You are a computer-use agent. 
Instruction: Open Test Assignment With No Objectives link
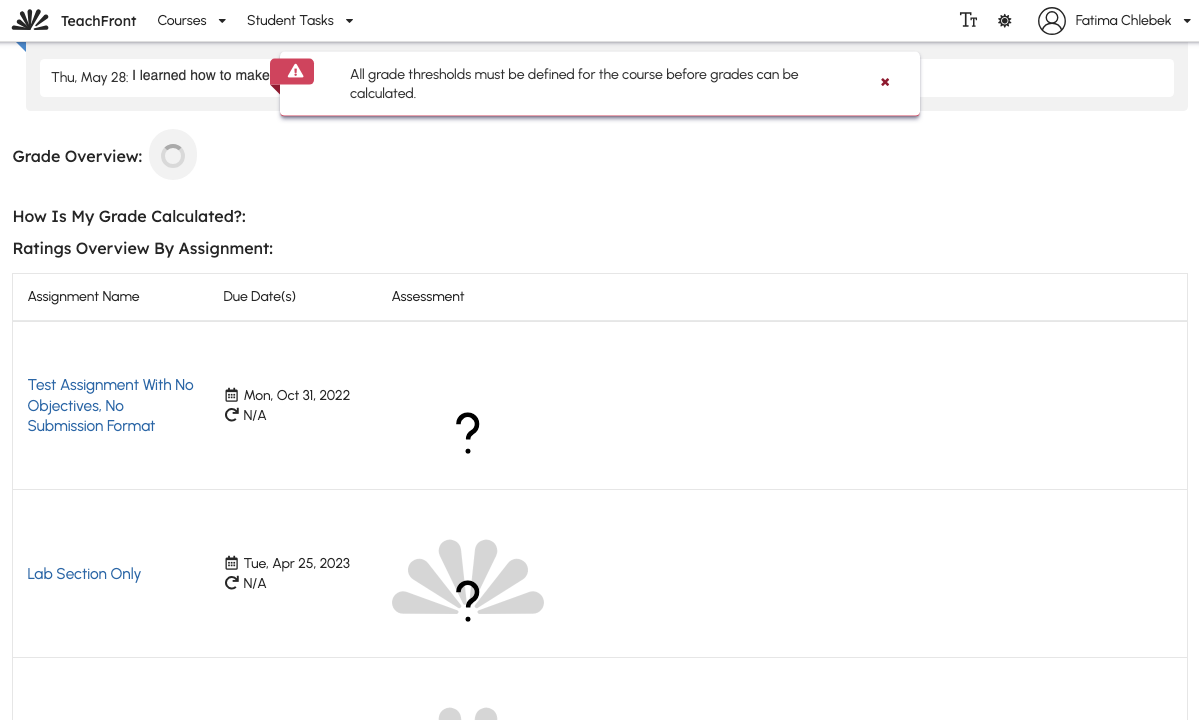[x=110, y=405]
